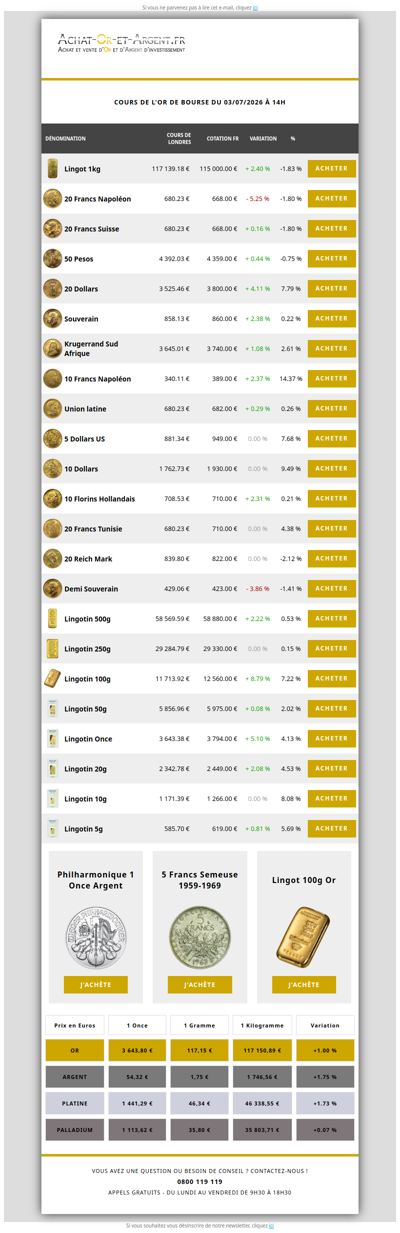Image resolution: width=400 pixels, height=1233 pixels.
Task: Click ACHETER for 20 Dollars
Action: coord(332,289)
